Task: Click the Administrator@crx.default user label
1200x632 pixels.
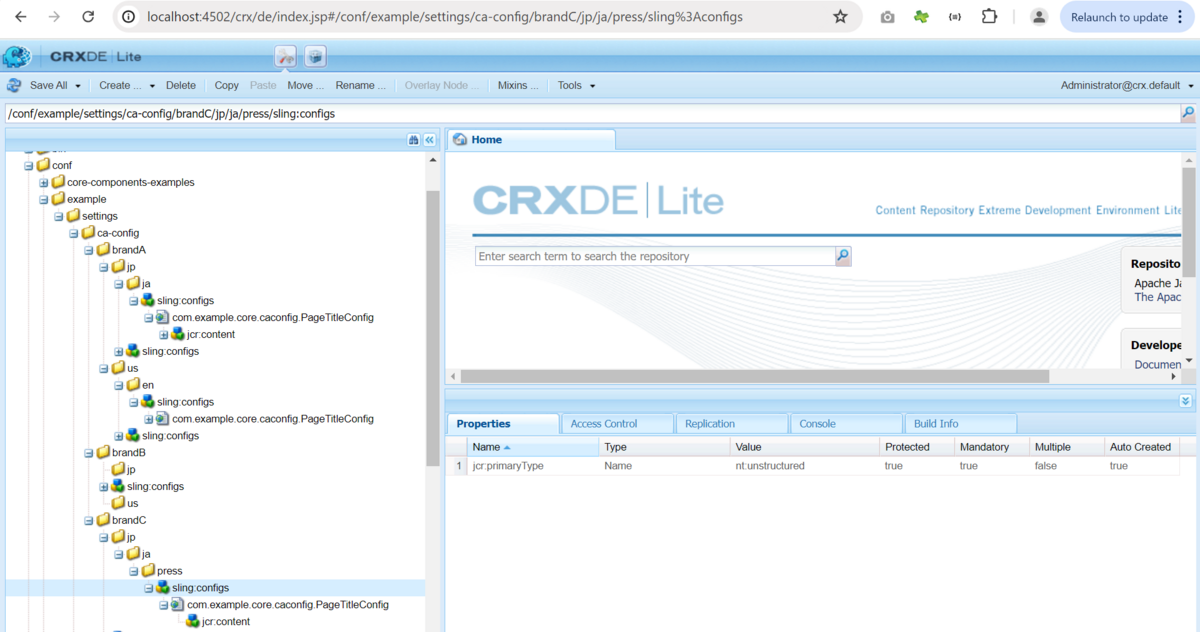Action: 1121,86
